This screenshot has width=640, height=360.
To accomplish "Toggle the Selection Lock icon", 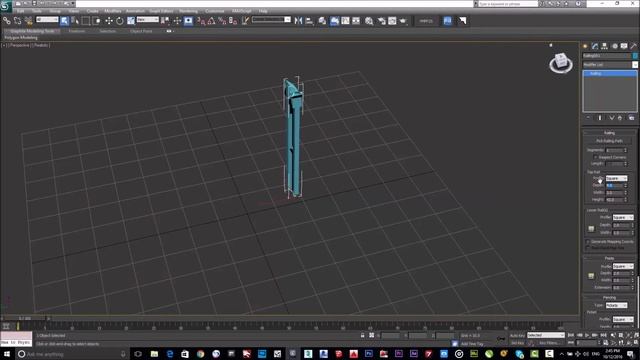I will (x=362, y=335).
